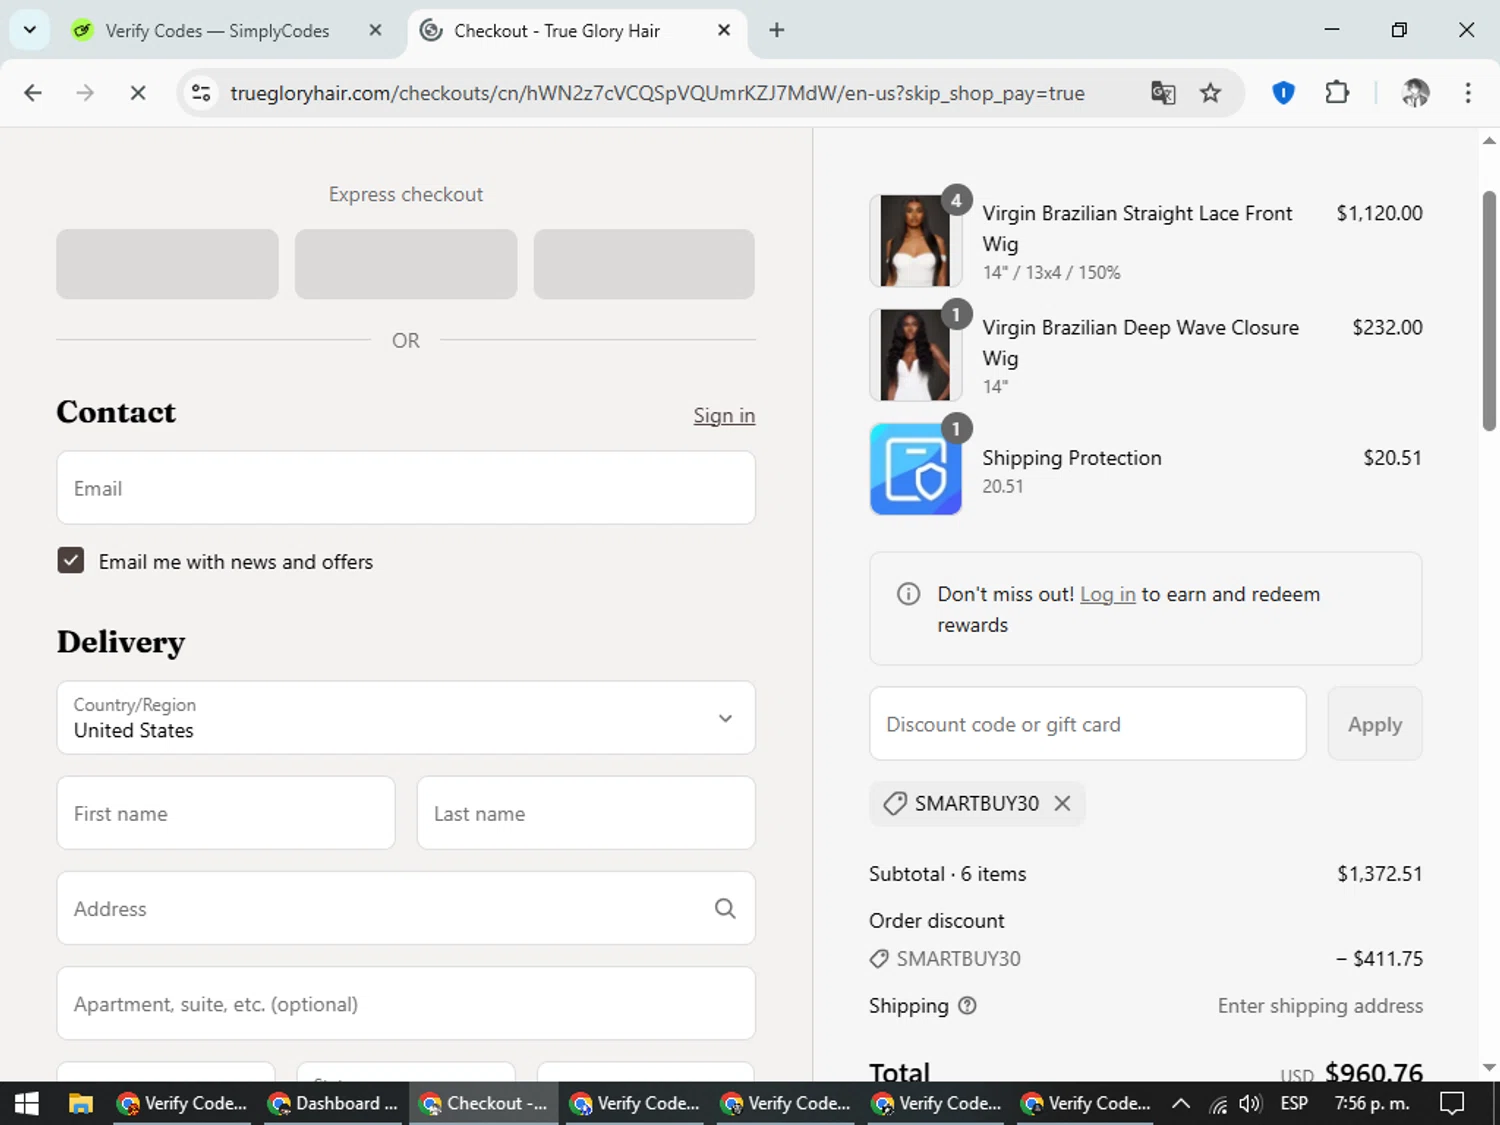1500x1125 pixels.
Task: Focus the First name field
Action: point(226,813)
